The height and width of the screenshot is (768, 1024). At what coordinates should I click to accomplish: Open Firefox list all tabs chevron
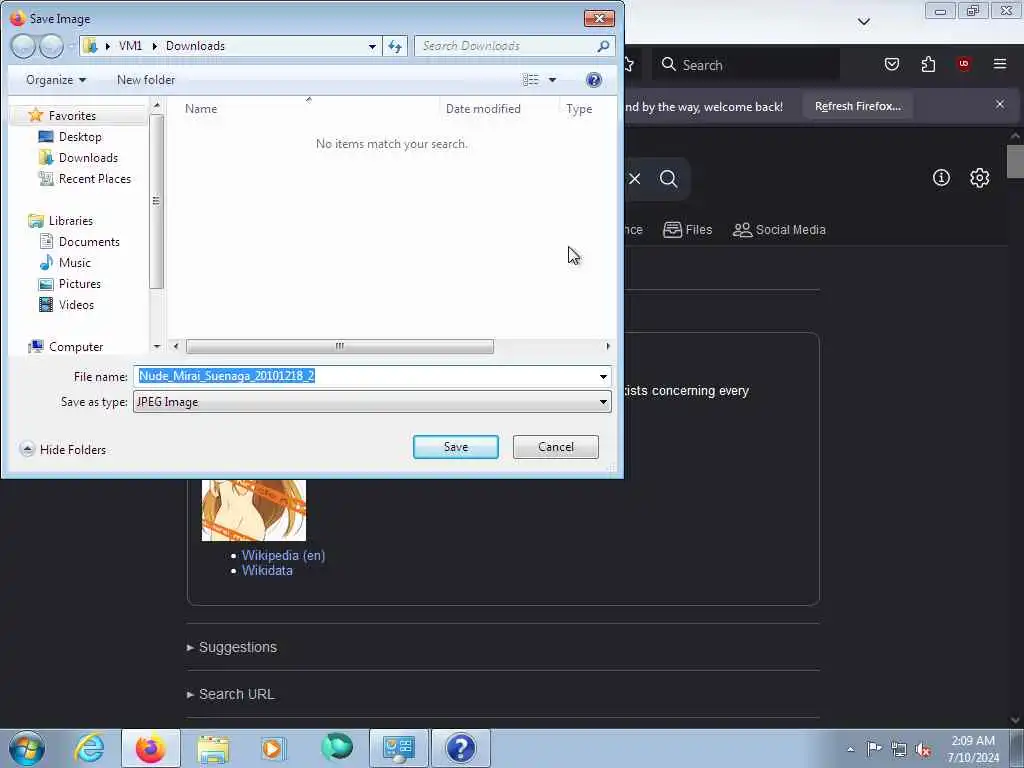click(863, 22)
